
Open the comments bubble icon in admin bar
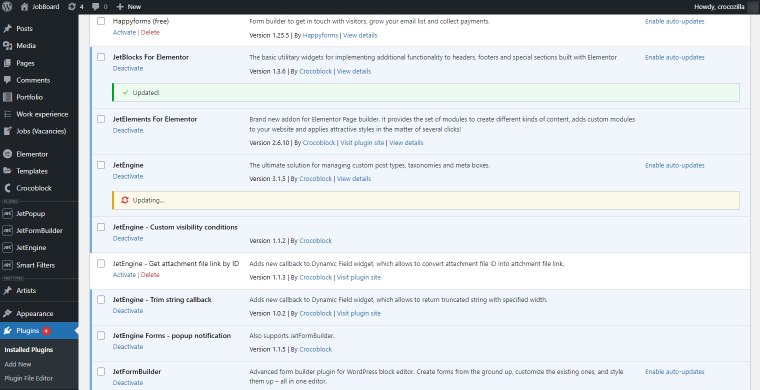click(x=95, y=7)
